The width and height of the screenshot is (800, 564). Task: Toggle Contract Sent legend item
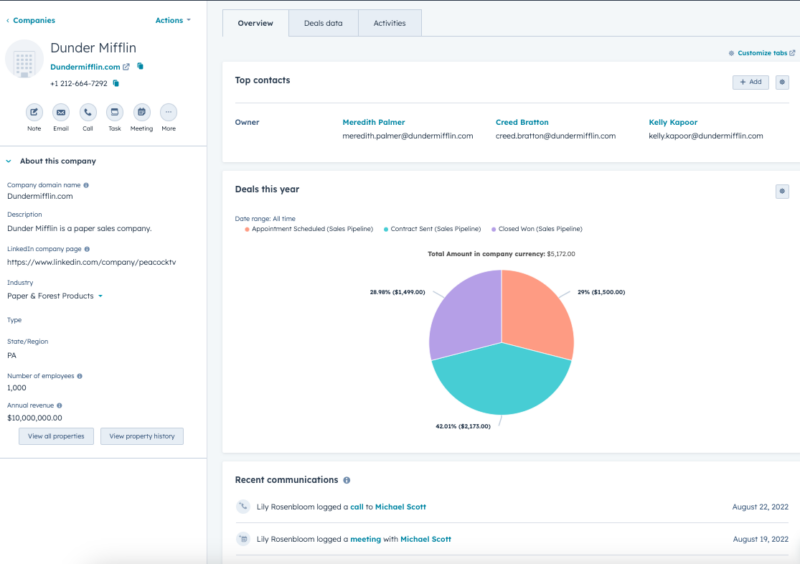(432, 229)
